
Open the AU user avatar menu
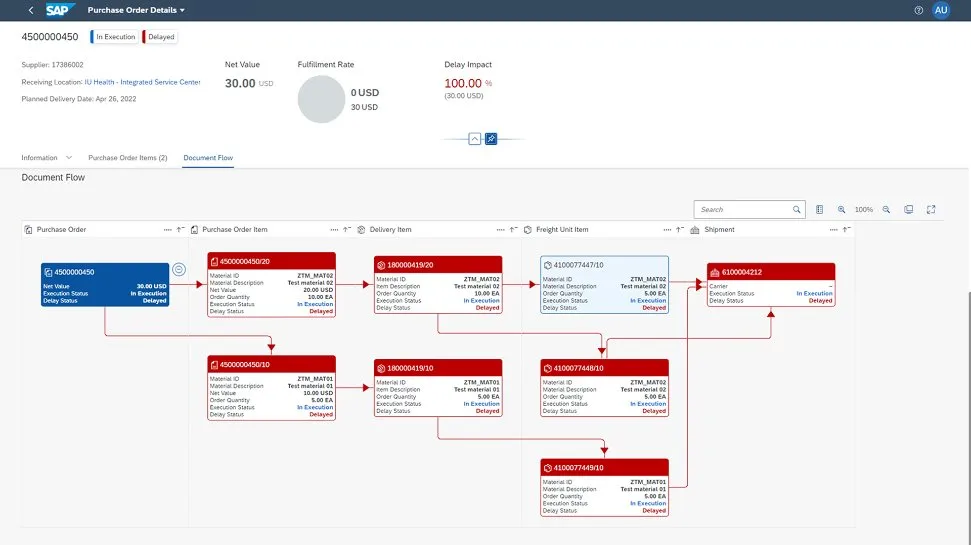coord(940,10)
